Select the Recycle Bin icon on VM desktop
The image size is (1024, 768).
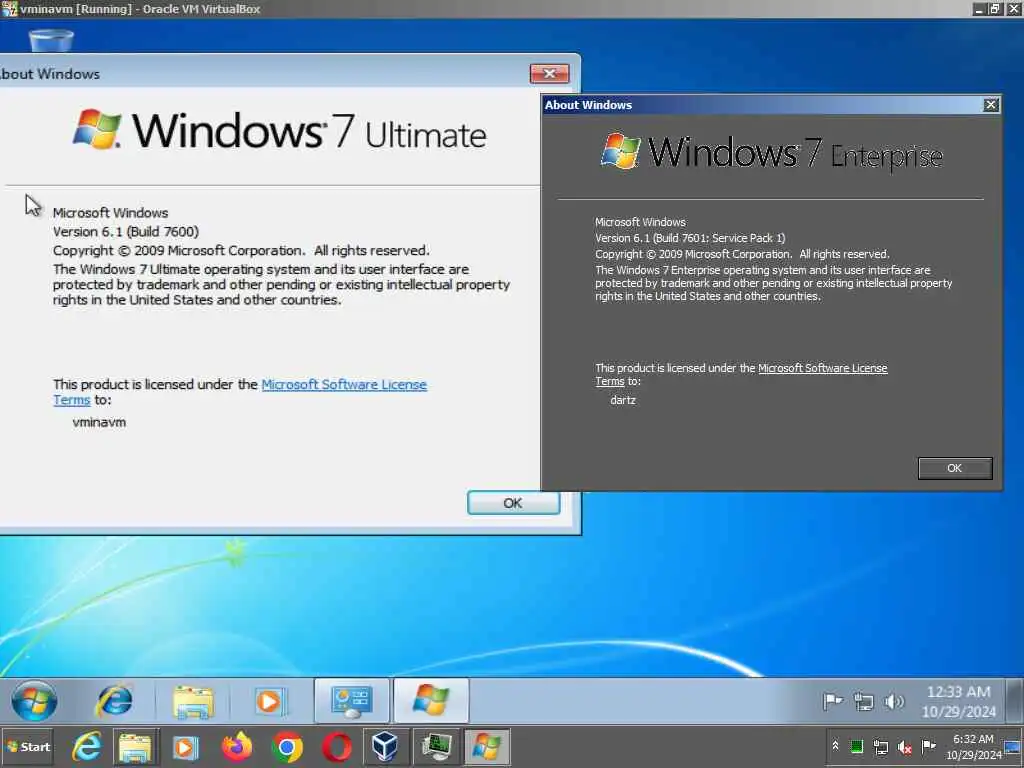point(51,38)
